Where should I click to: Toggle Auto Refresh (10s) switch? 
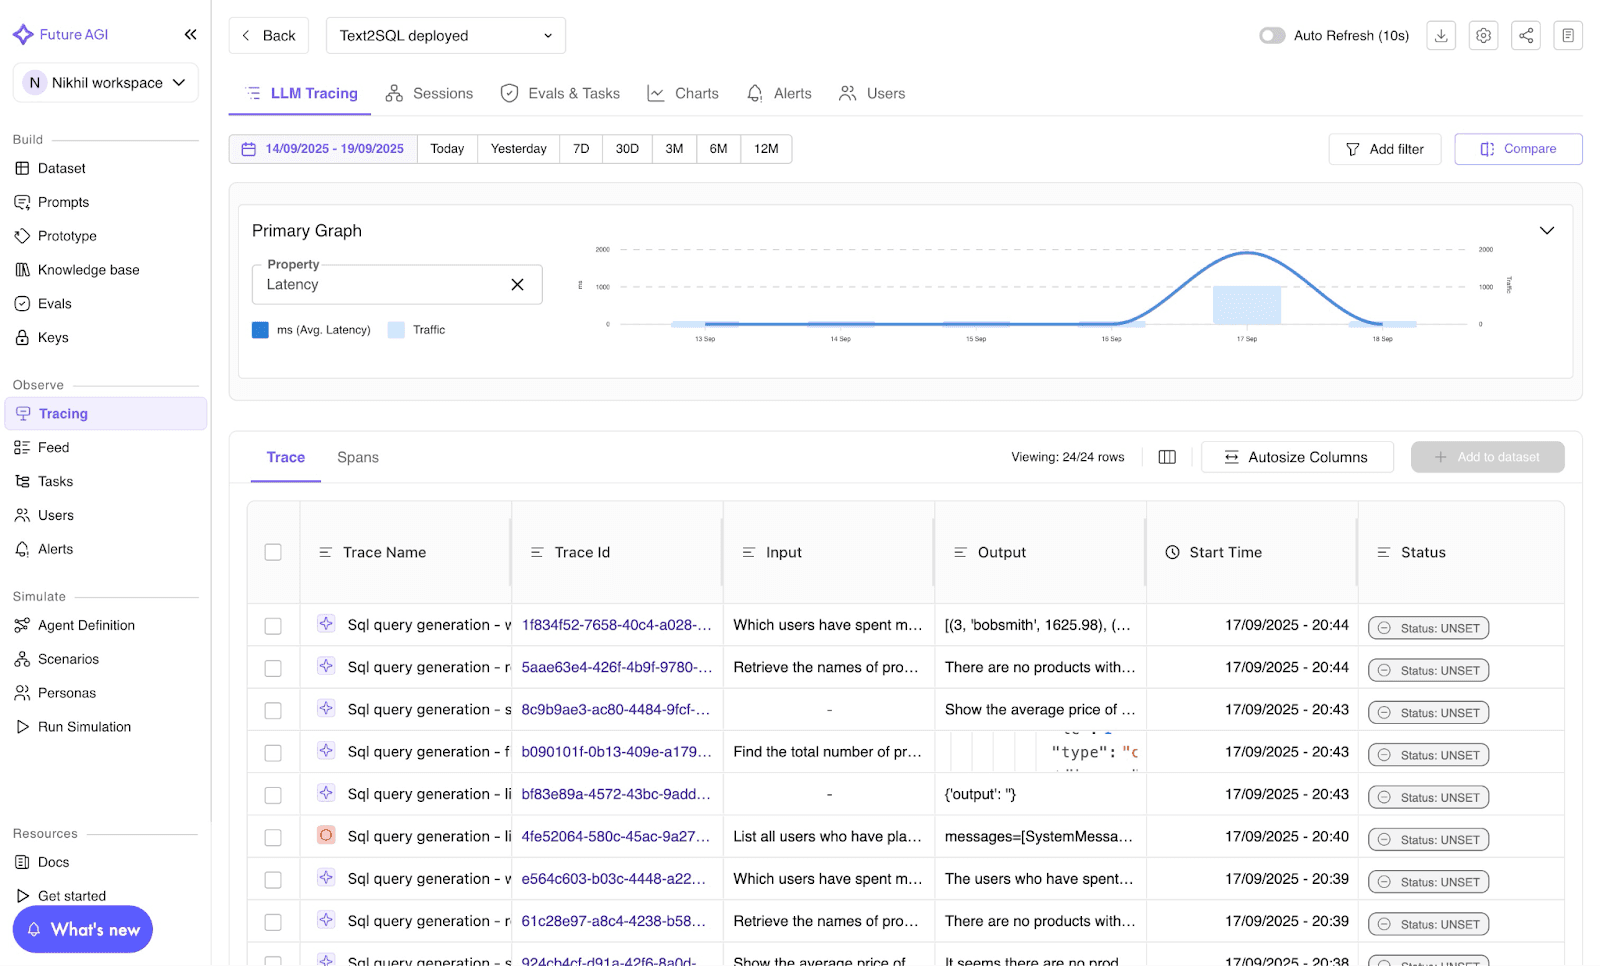1272,35
